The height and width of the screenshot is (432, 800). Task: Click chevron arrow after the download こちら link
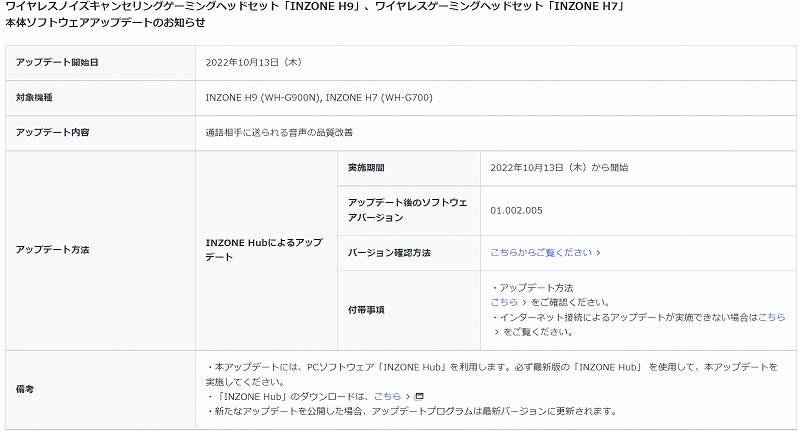[407, 396]
